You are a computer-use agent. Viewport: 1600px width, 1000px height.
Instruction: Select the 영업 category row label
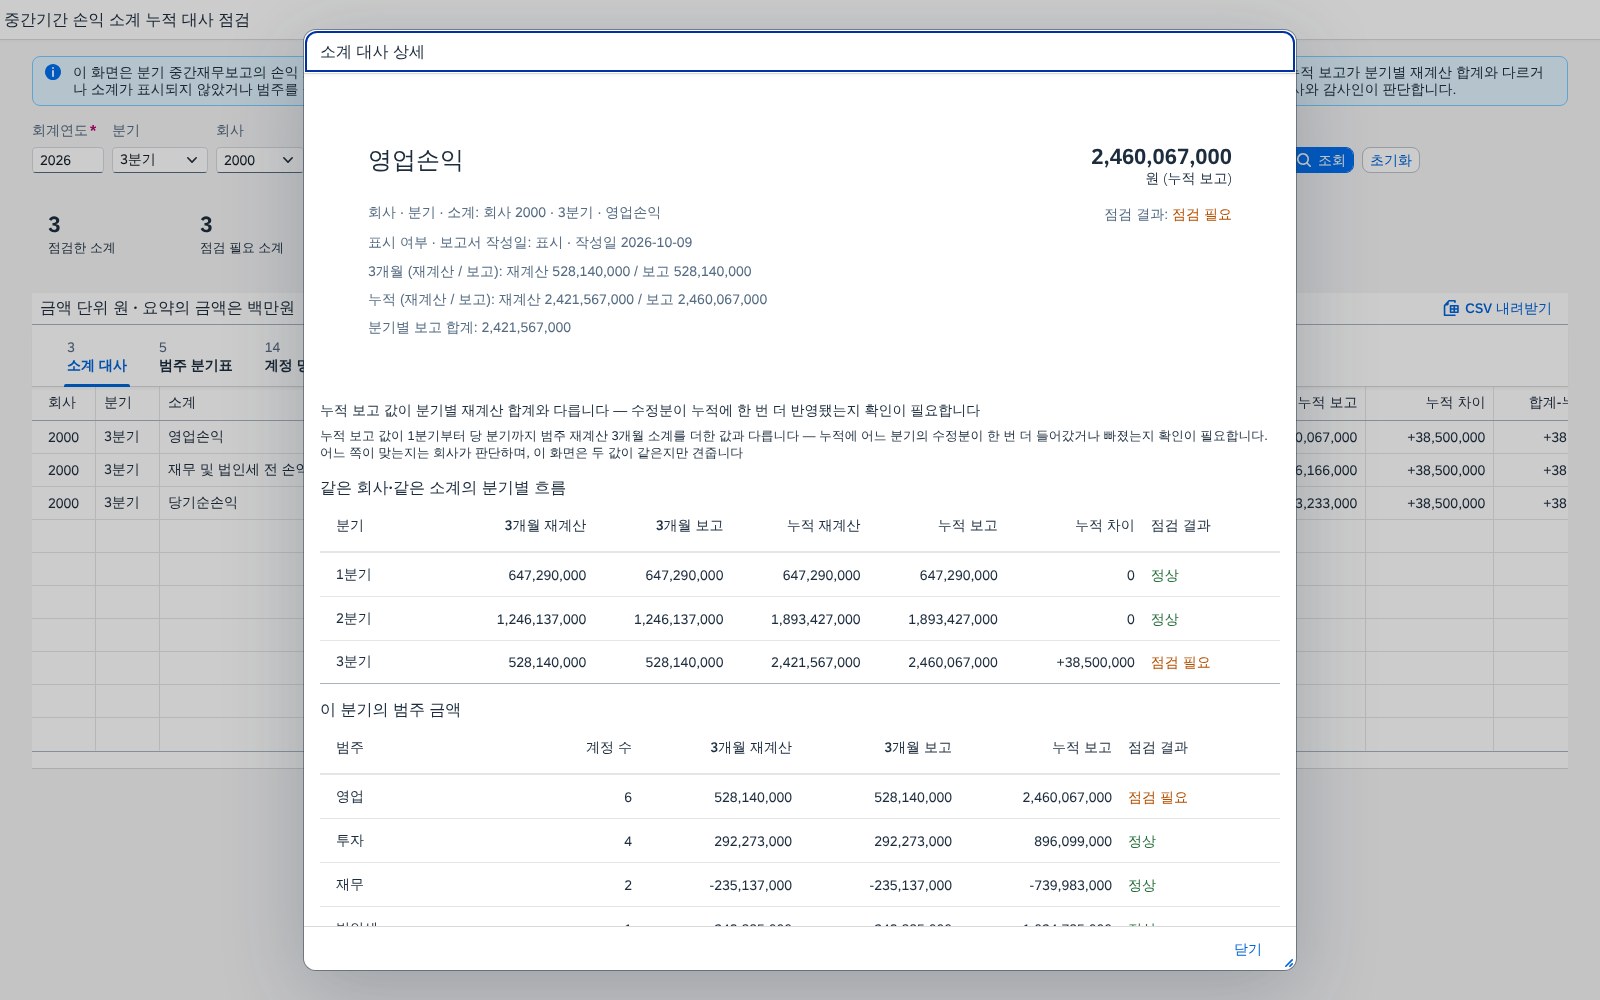point(350,797)
